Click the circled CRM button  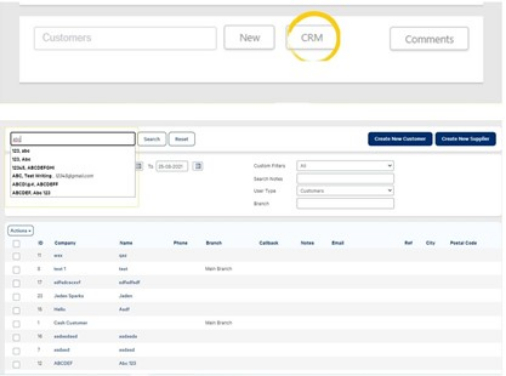[x=312, y=38]
